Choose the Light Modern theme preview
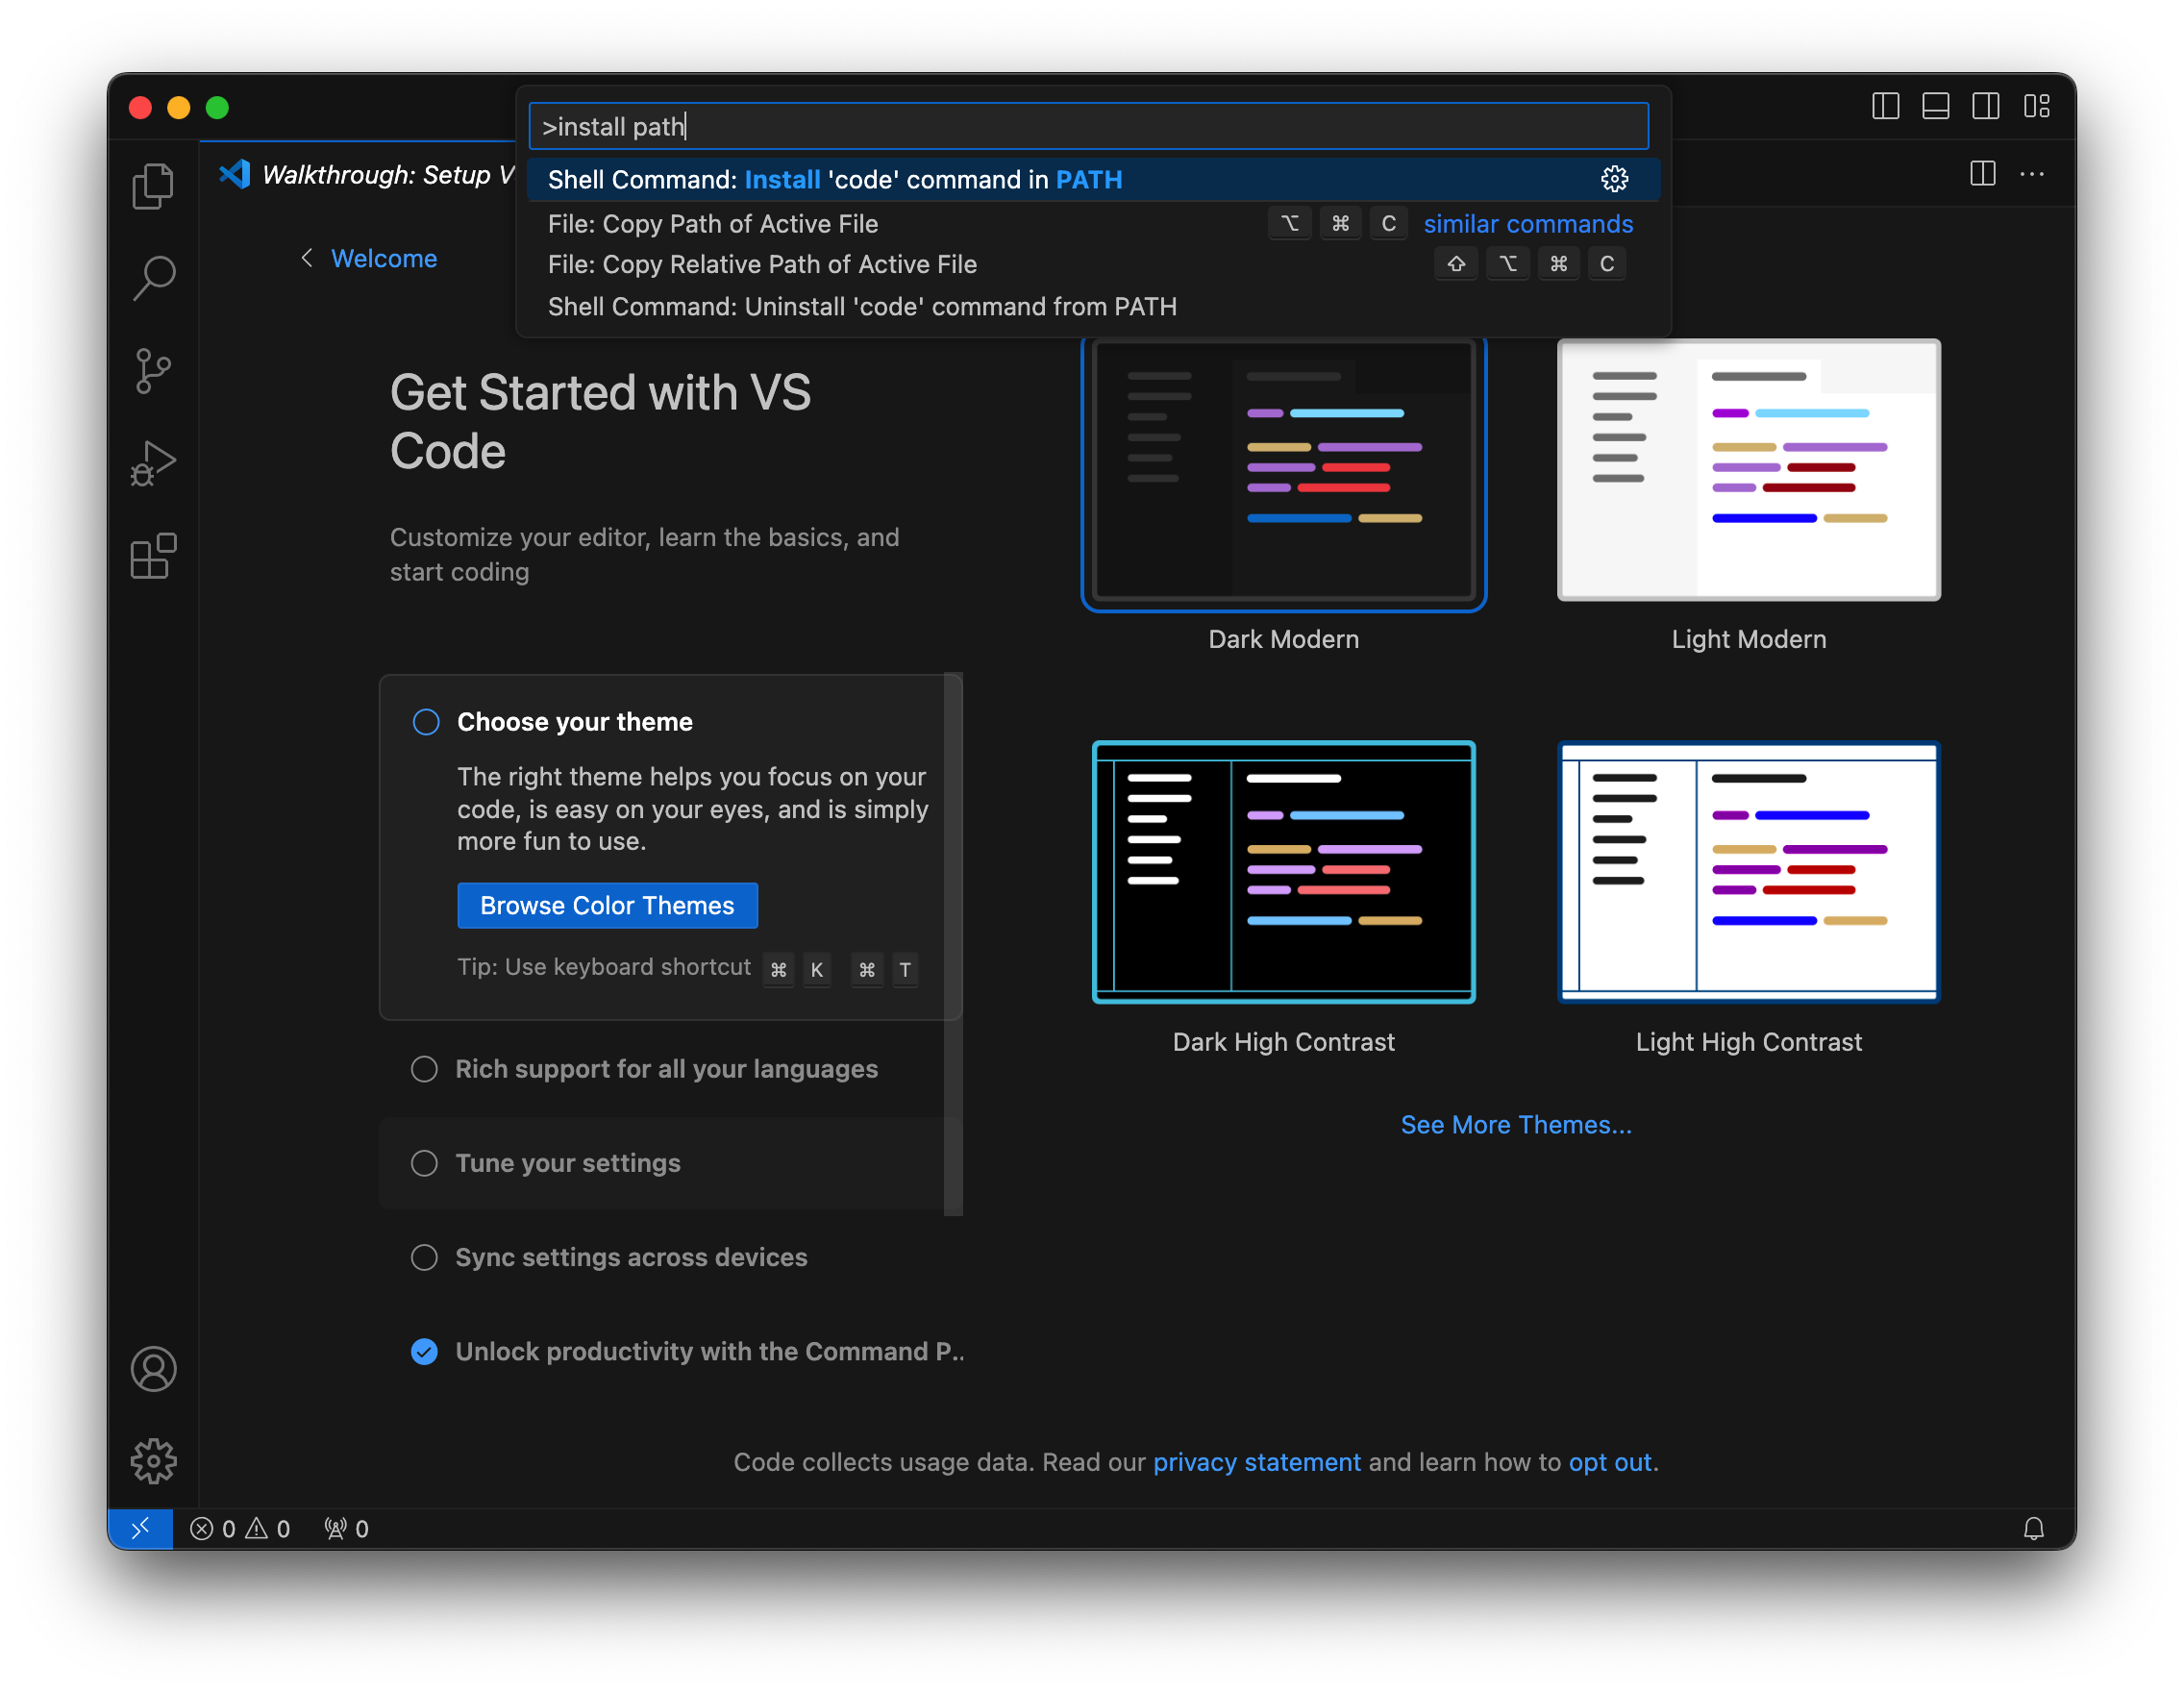 [1748, 469]
